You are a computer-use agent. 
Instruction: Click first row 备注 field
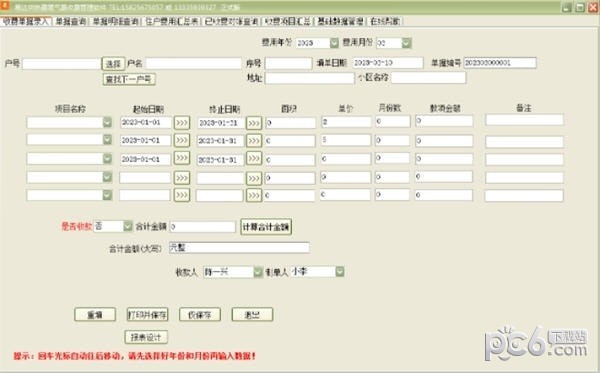click(525, 120)
